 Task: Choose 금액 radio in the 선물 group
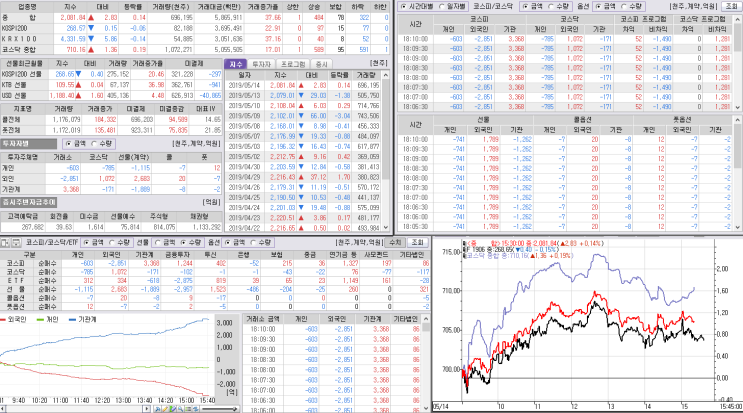164,242
